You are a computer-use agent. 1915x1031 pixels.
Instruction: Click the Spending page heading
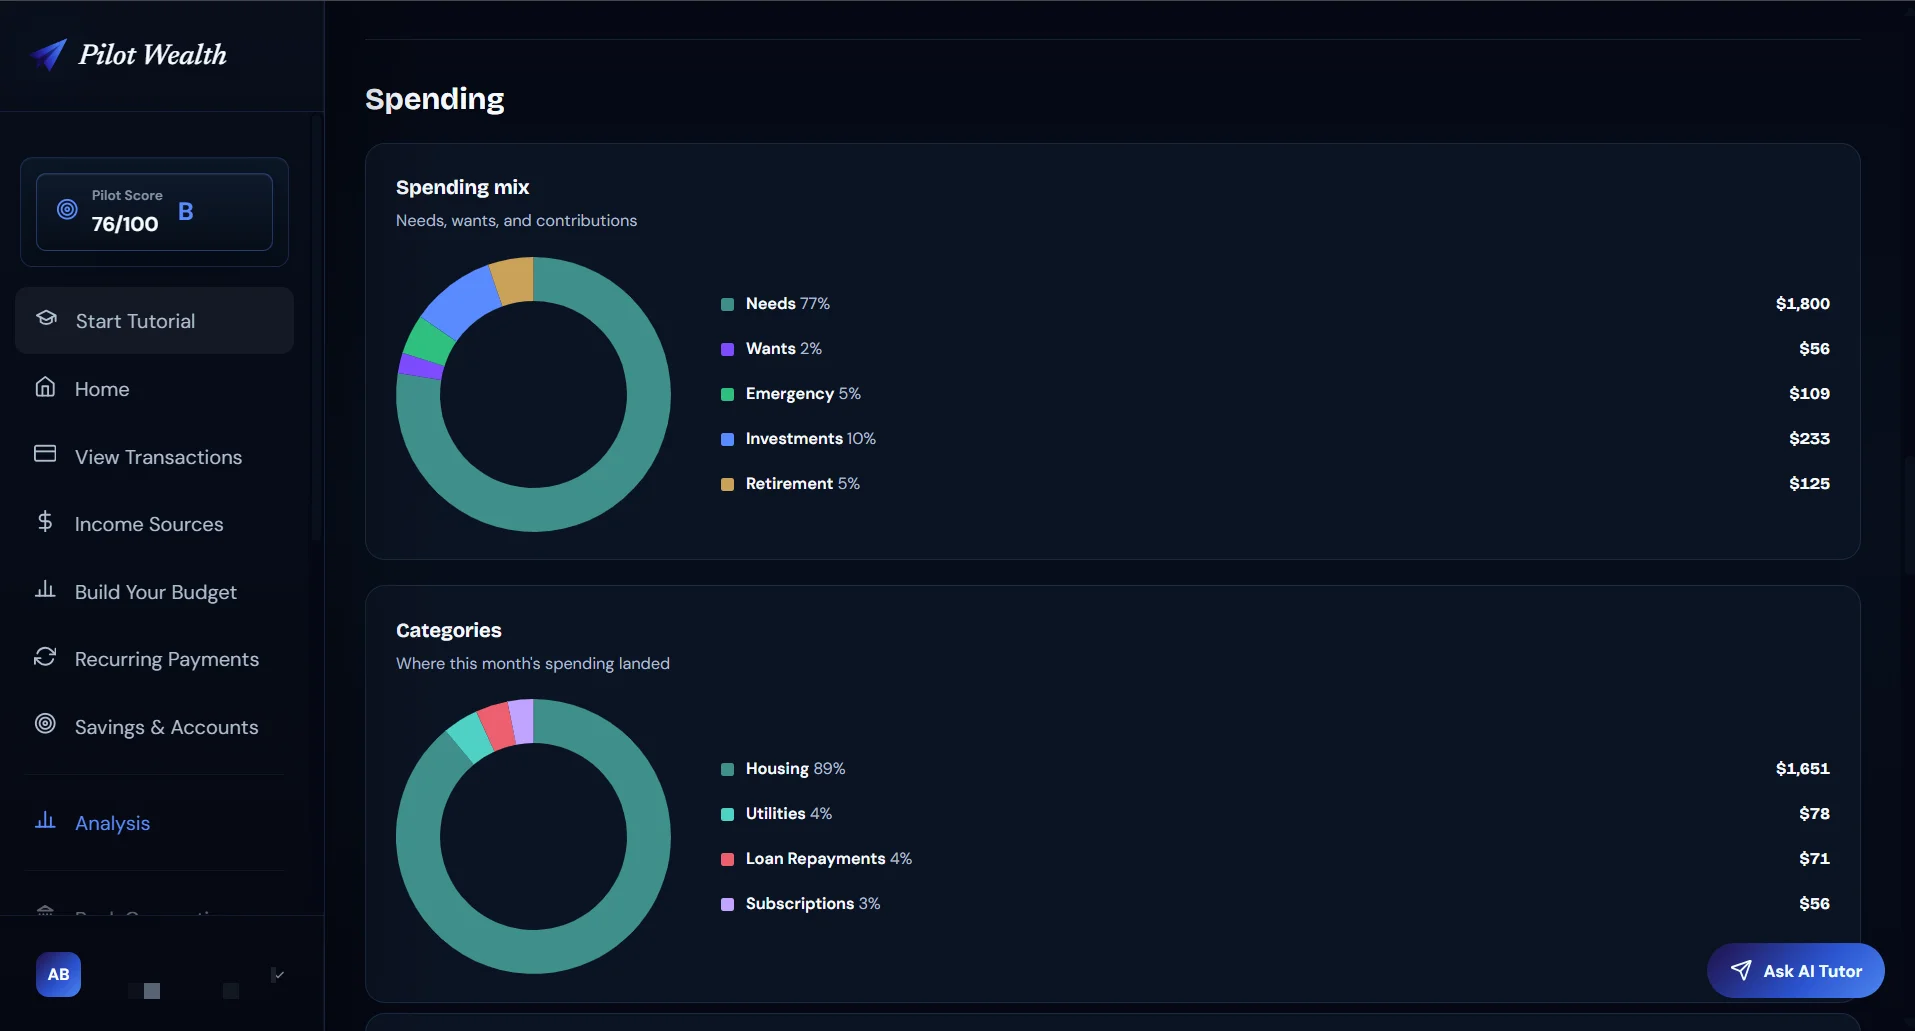(x=435, y=99)
